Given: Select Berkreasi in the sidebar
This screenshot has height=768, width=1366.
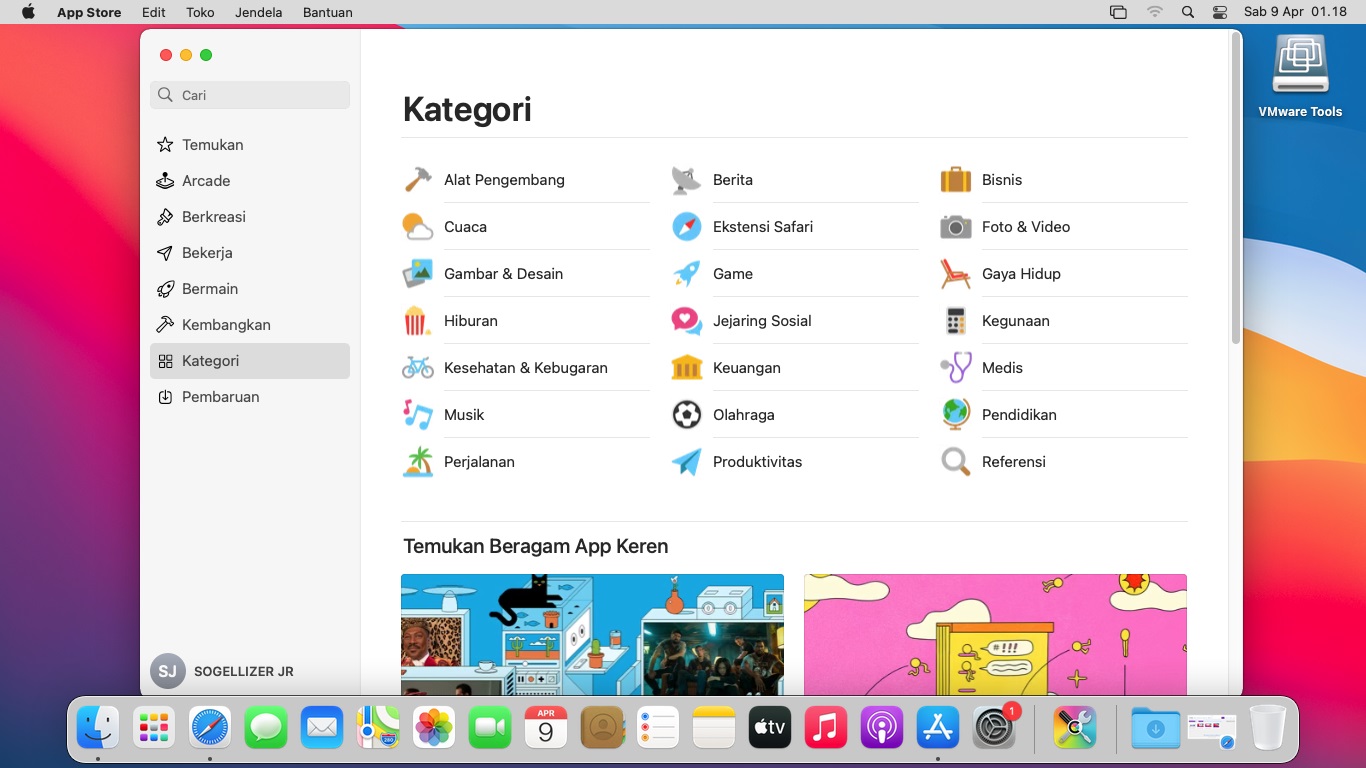Looking at the screenshot, I should click(250, 217).
